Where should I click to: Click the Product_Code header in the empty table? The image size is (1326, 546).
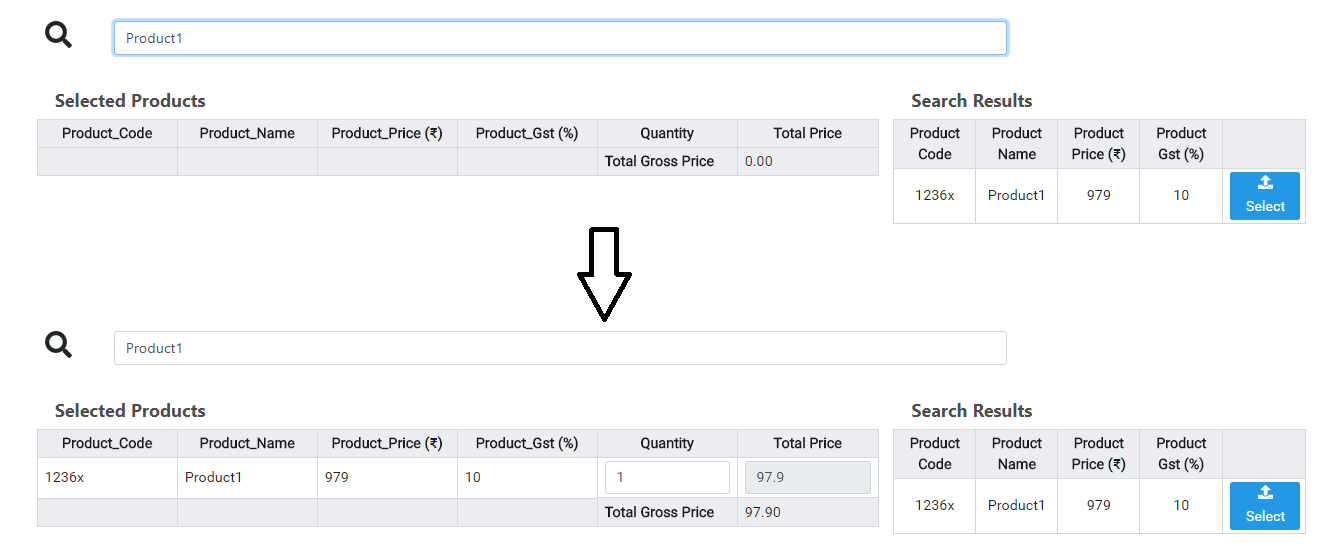(x=107, y=133)
